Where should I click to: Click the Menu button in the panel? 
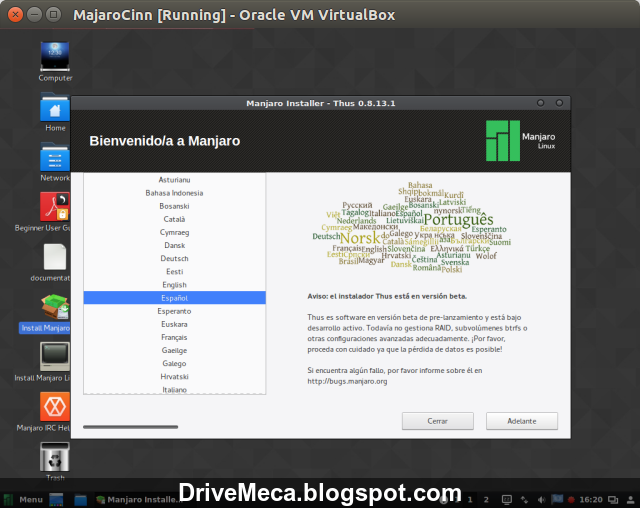point(24,499)
